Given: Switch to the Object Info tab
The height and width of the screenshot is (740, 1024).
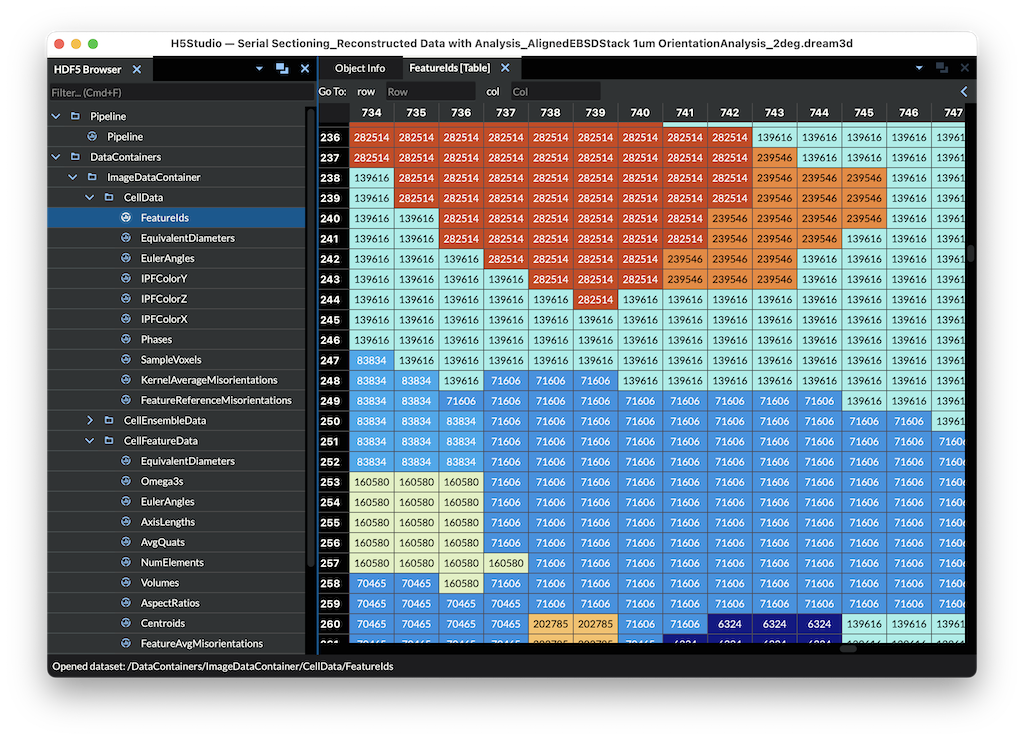Looking at the screenshot, I should pos(359,68).
